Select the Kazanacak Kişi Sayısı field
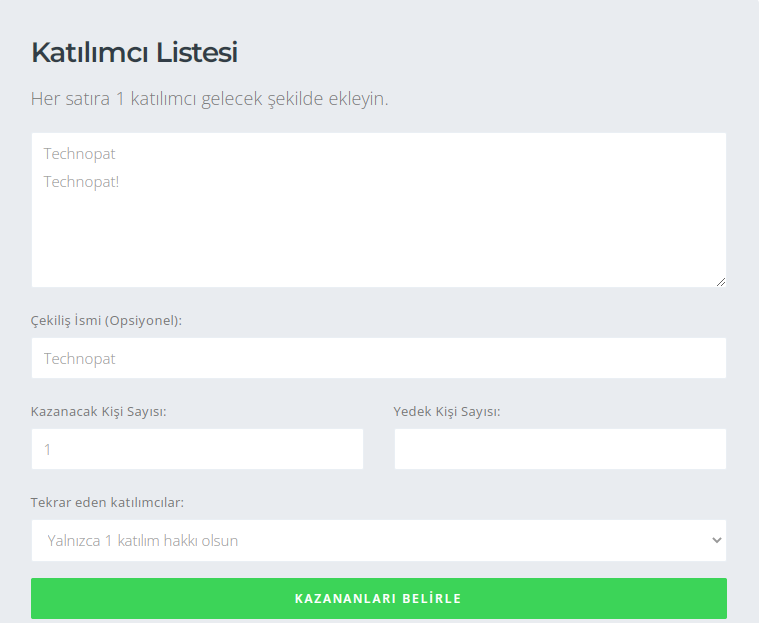The image size is (760, 623). click(197, 449)
